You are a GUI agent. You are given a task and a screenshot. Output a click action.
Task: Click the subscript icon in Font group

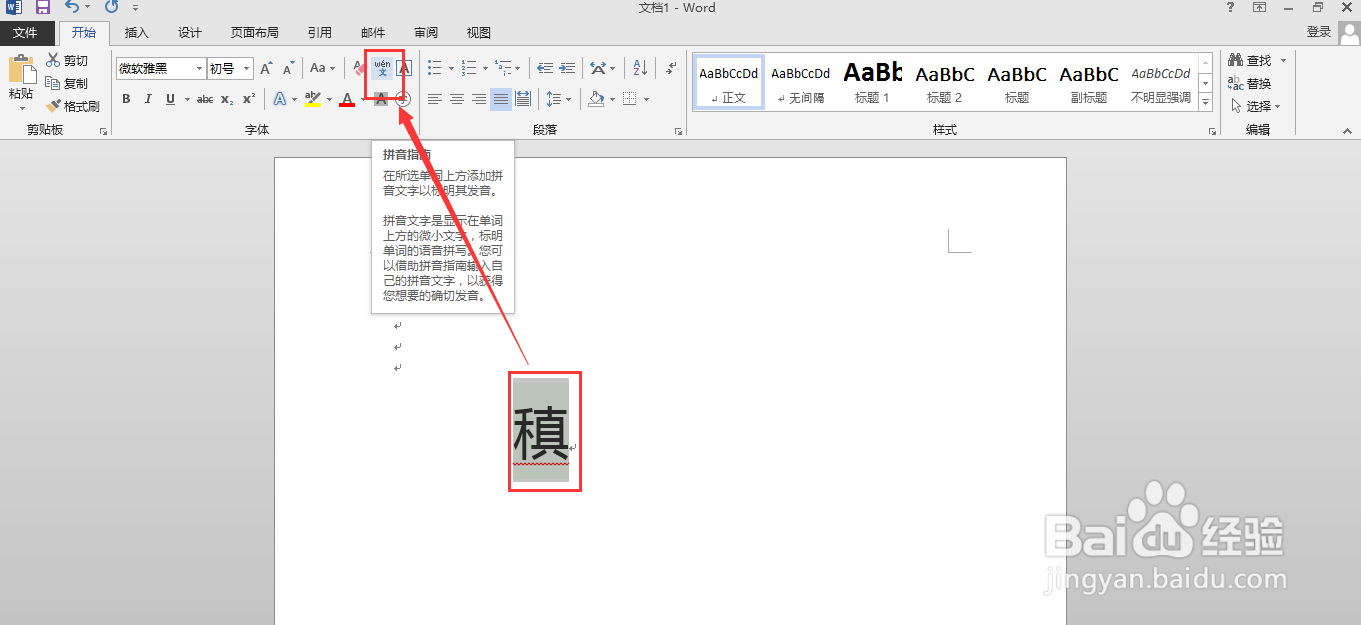click(x=226, y=98)
